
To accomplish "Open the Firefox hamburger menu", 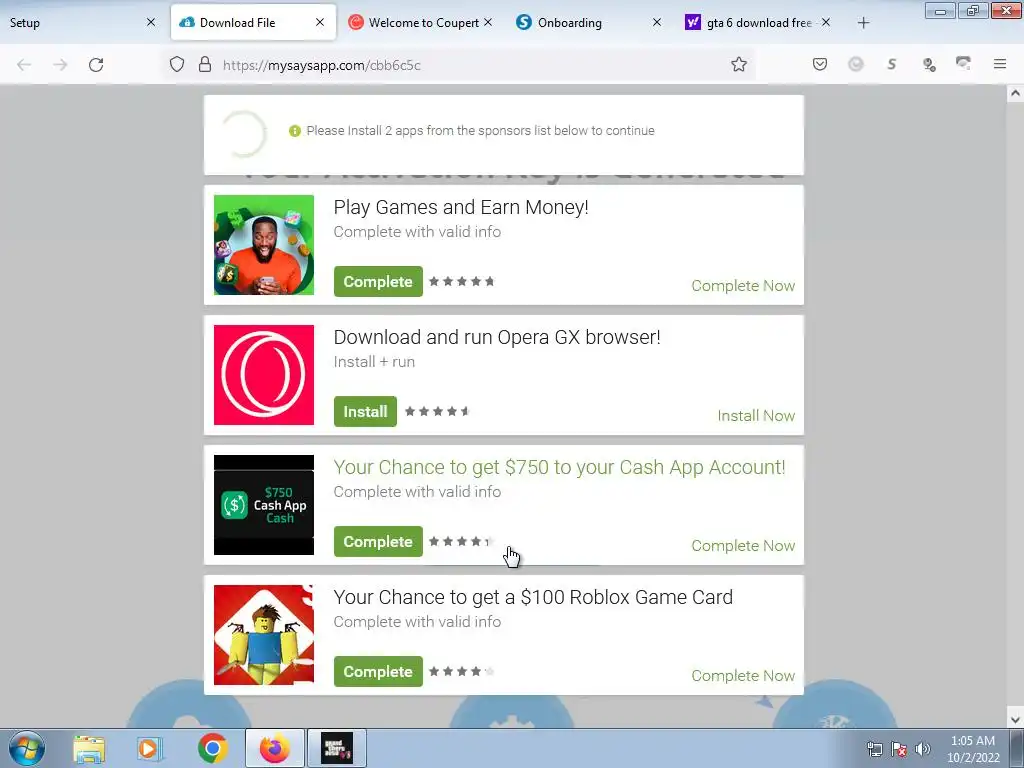I will tap(1000, 64).
